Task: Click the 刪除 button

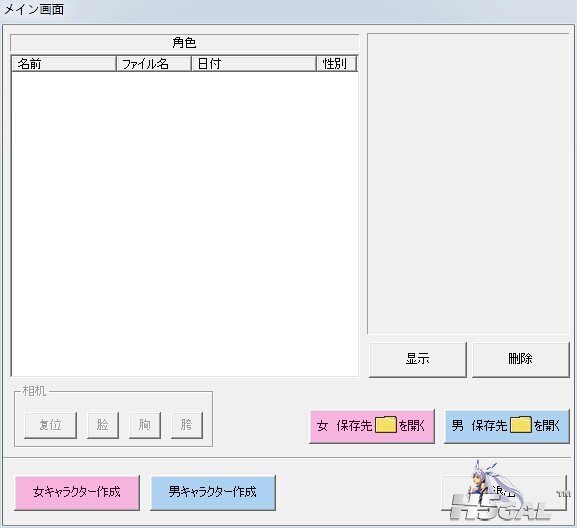Action: click(521, 359)
